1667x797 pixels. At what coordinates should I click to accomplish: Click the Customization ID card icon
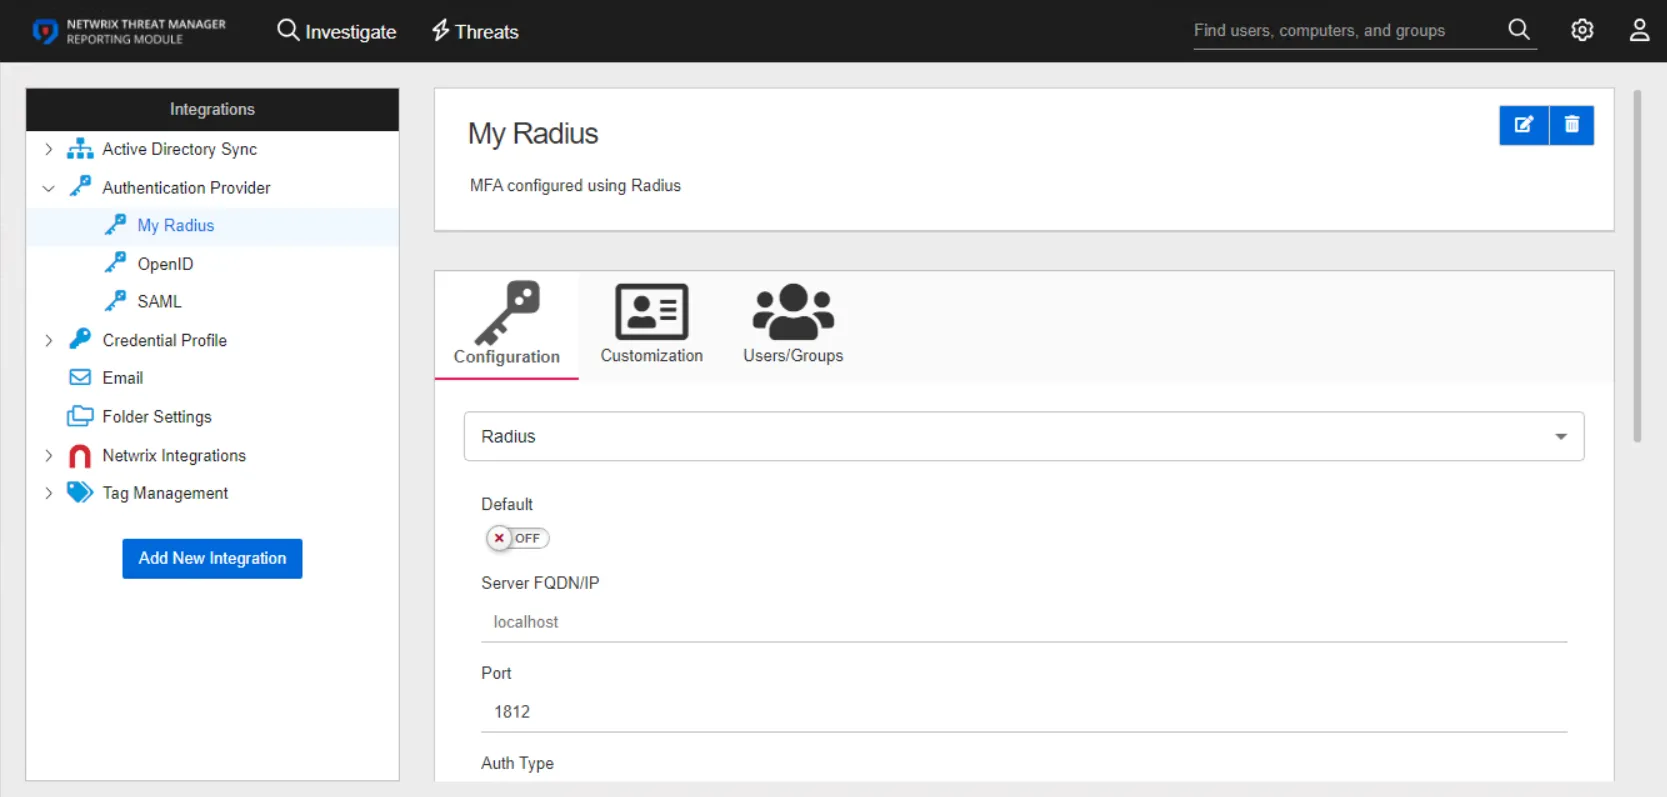(652, 312)
